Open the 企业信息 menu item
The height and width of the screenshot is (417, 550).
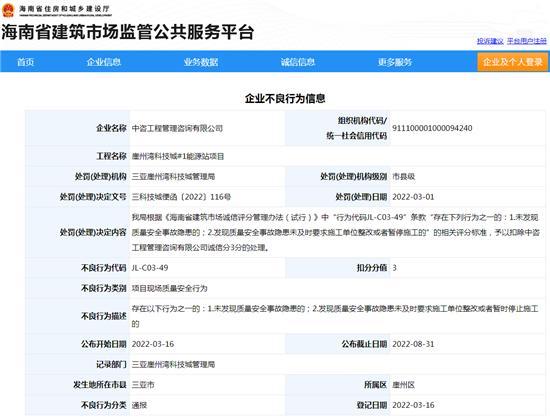click(104, 62)
